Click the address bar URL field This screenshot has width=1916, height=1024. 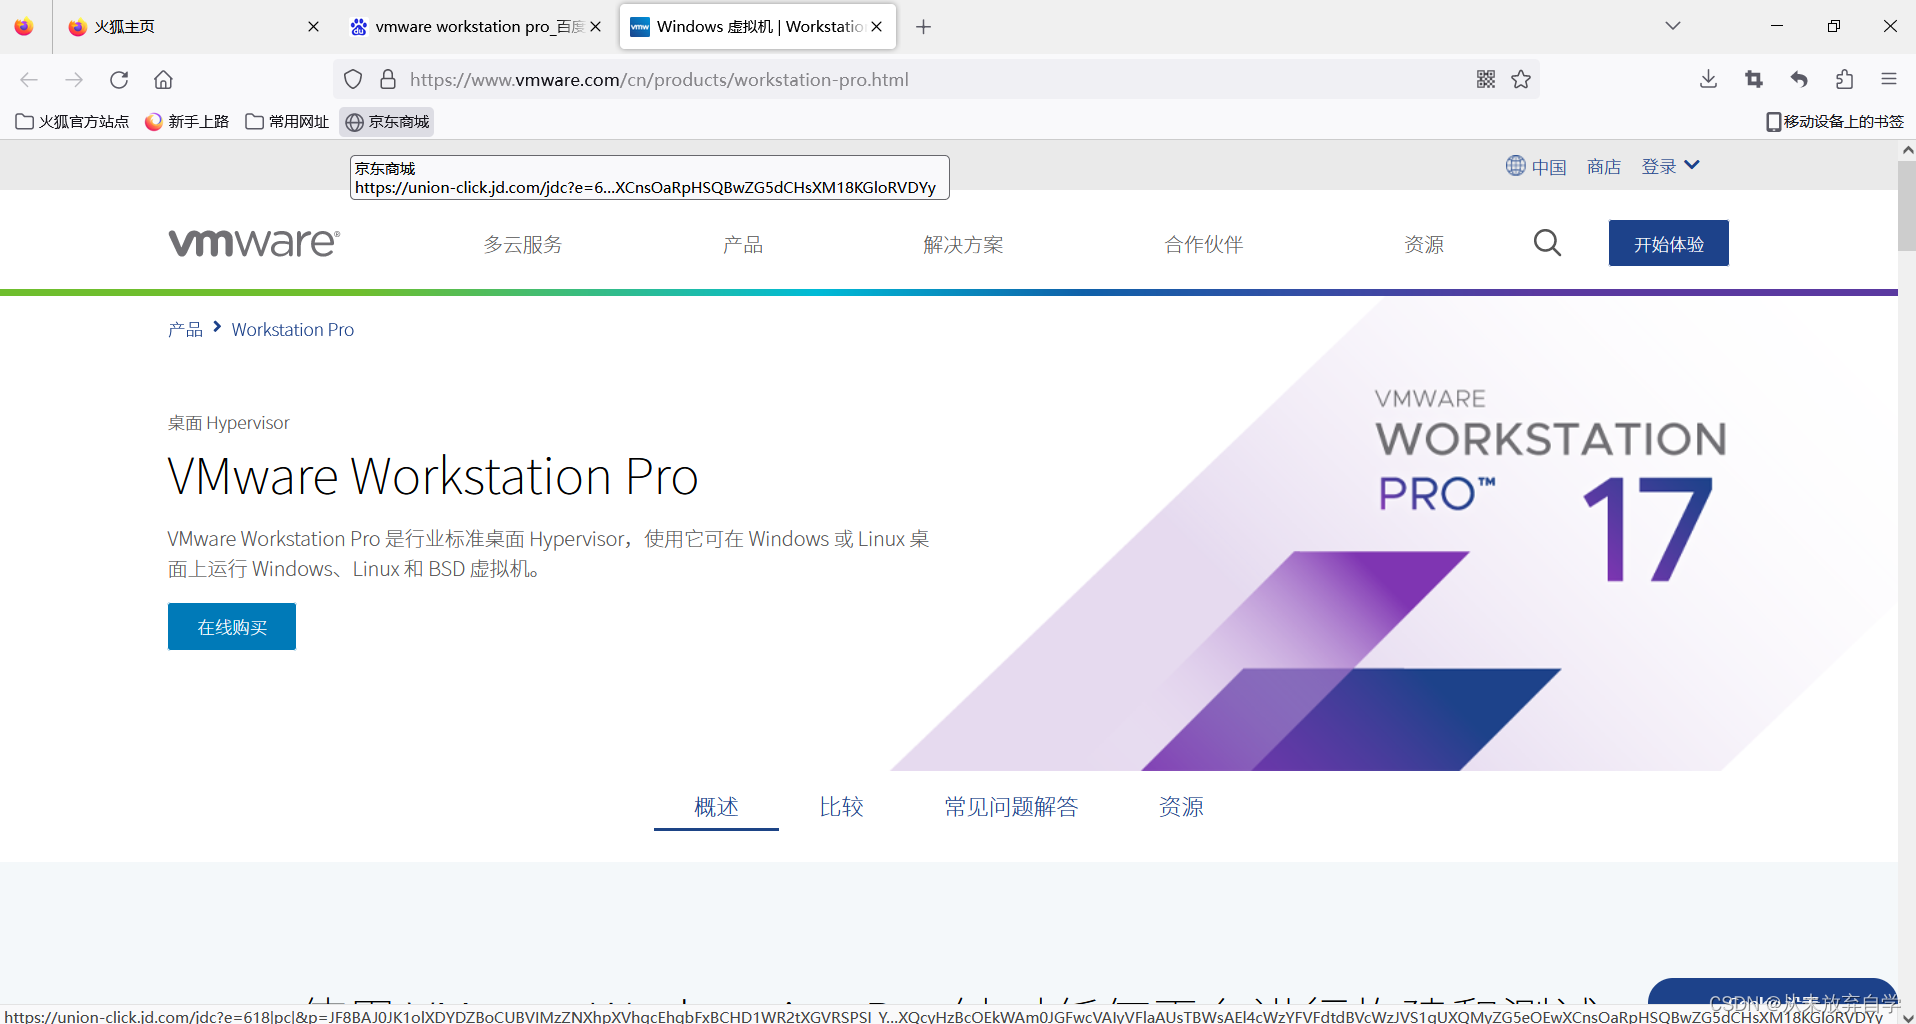(x=935, y=80)
